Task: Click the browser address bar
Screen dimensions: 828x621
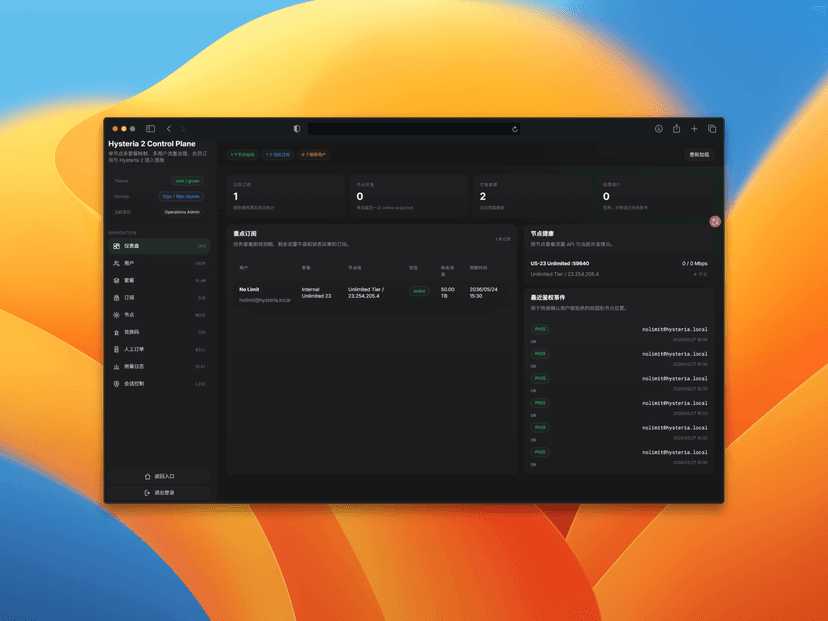Action: [413, 129]
